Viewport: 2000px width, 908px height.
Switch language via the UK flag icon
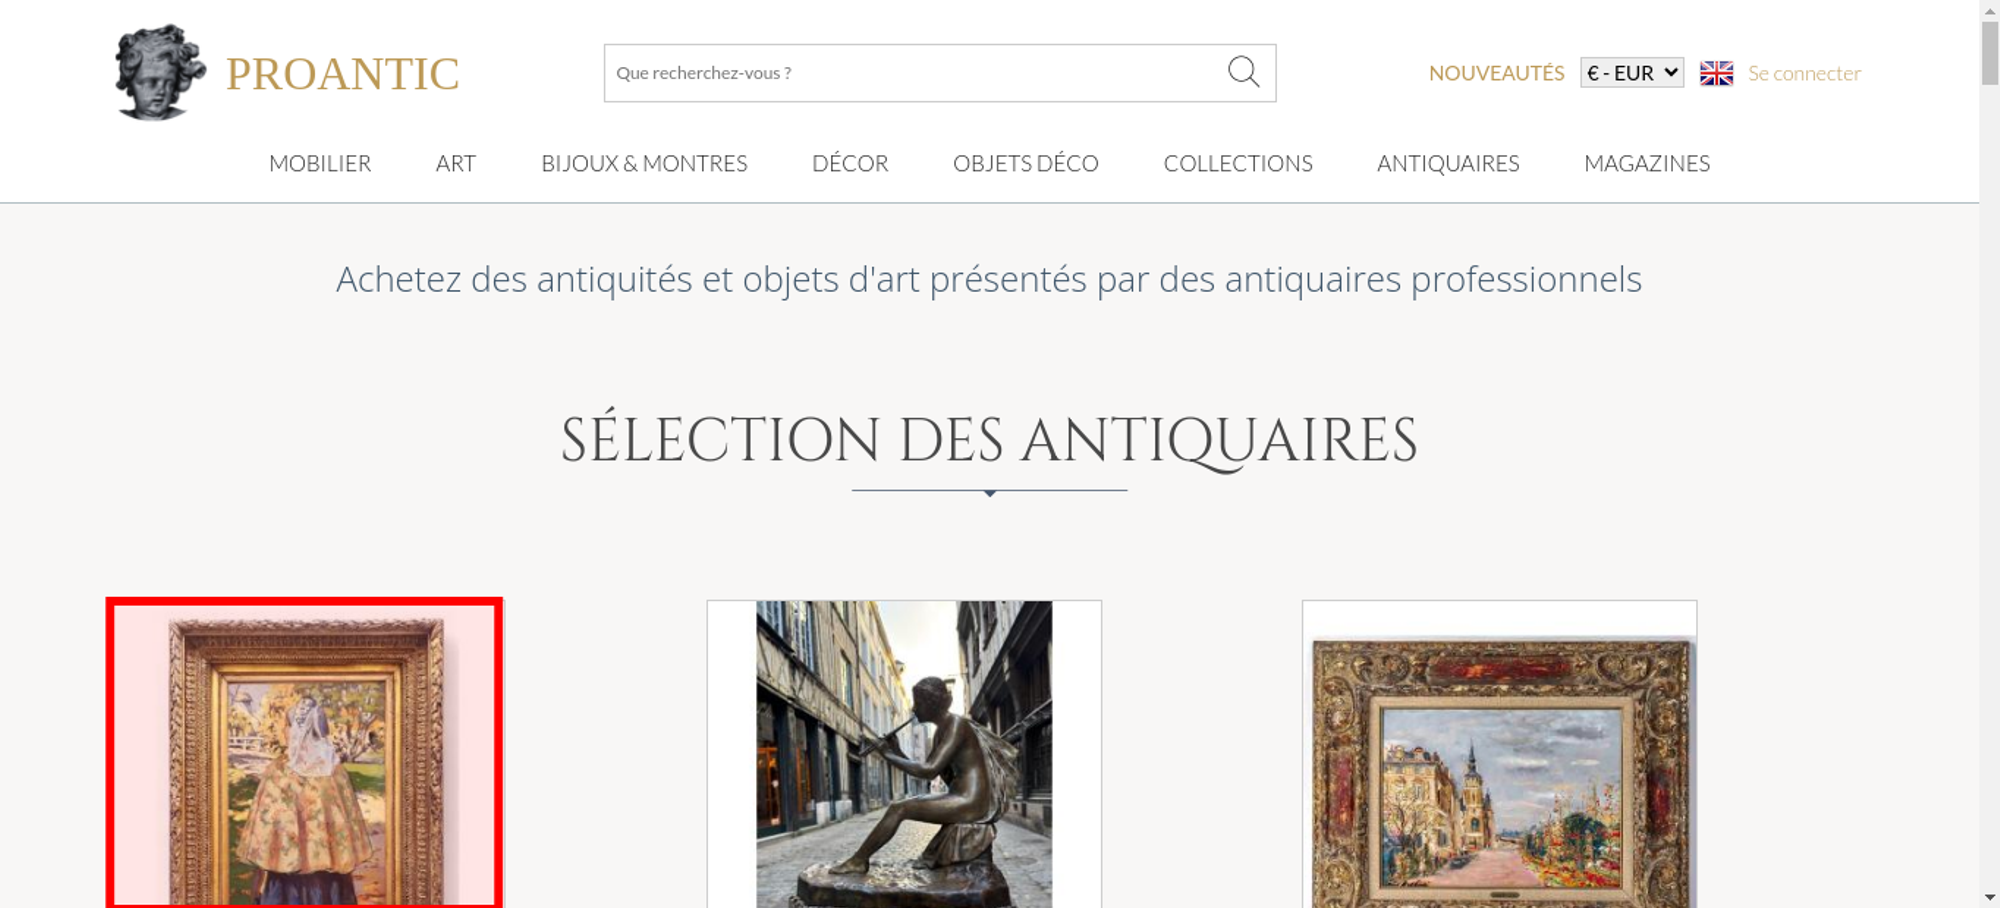[1716, 73]
